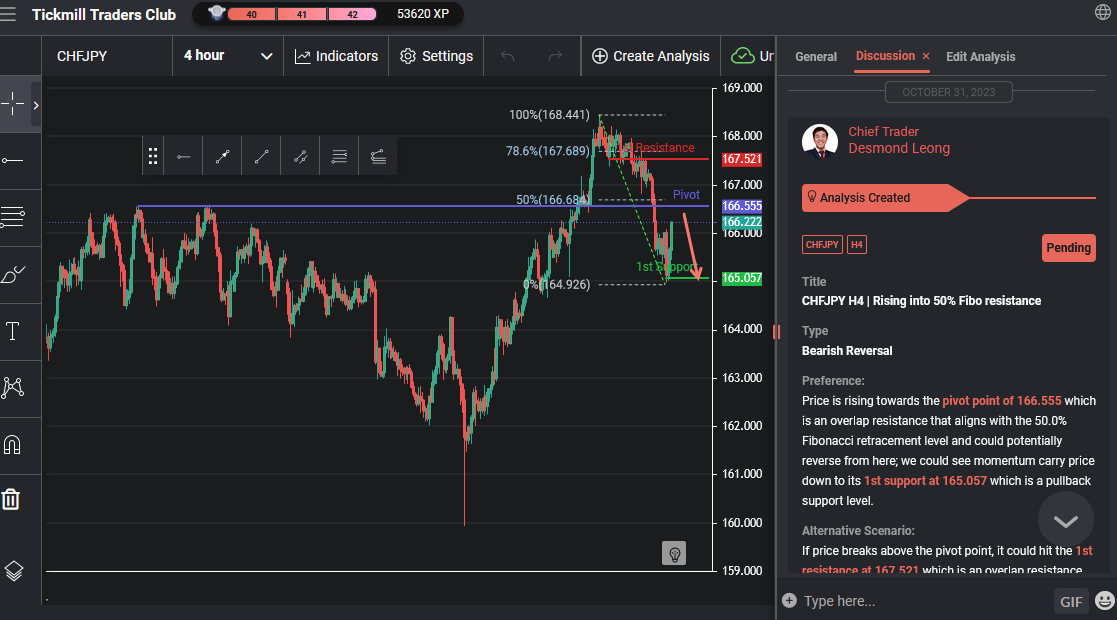The image size is (1117, 620).
Task: Click the 166.555 pivot price label
Action: click(742, 206)
